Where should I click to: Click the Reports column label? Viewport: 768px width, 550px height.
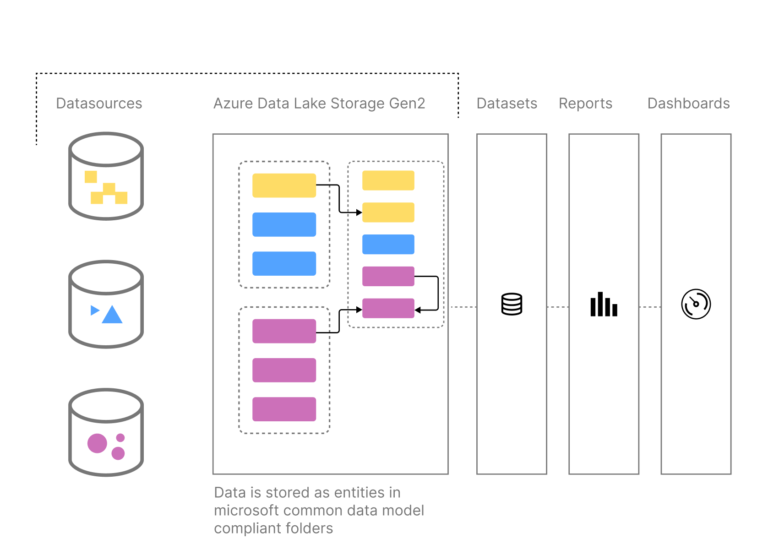pyautogui.click(x=585, y=103)
